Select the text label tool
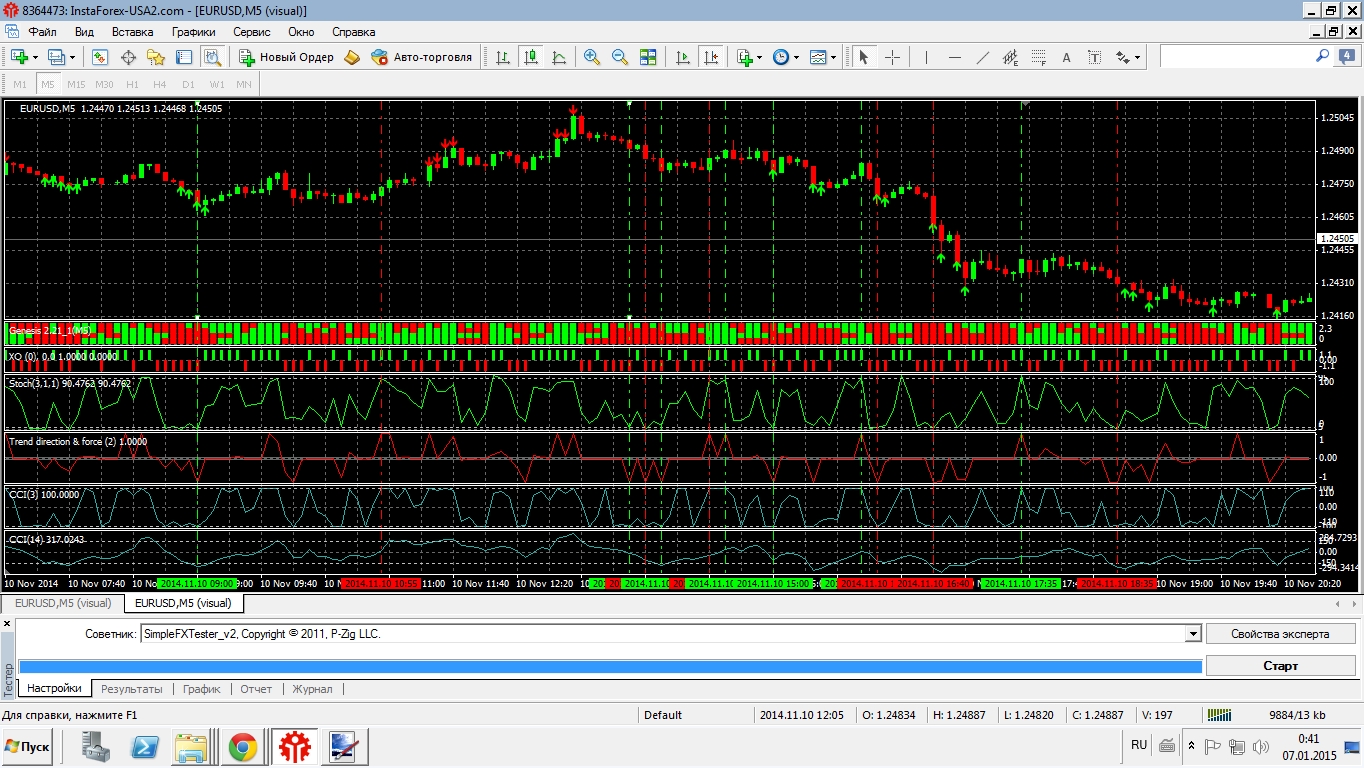1364x768 pixels. pos(1066,57)
